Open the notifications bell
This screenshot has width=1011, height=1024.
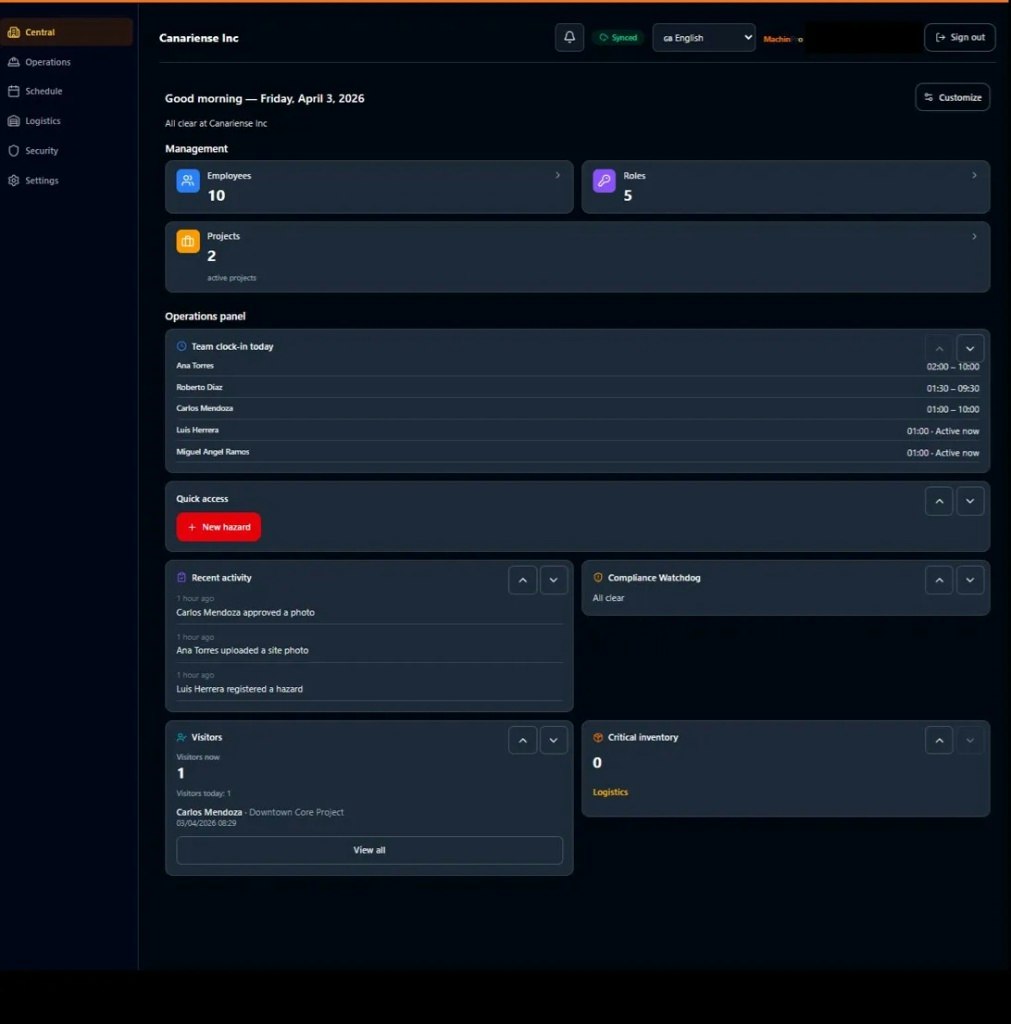(569, 37)
